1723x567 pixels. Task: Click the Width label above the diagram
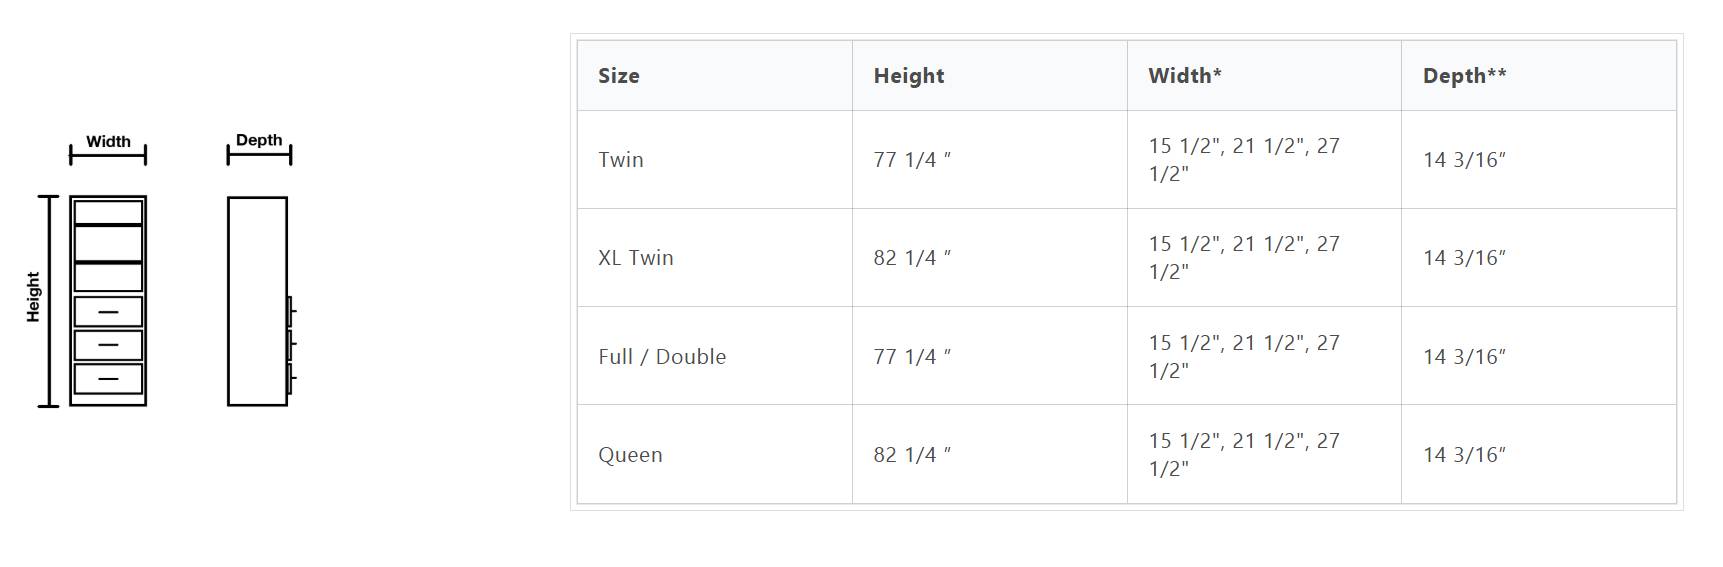tap(108, 142)
